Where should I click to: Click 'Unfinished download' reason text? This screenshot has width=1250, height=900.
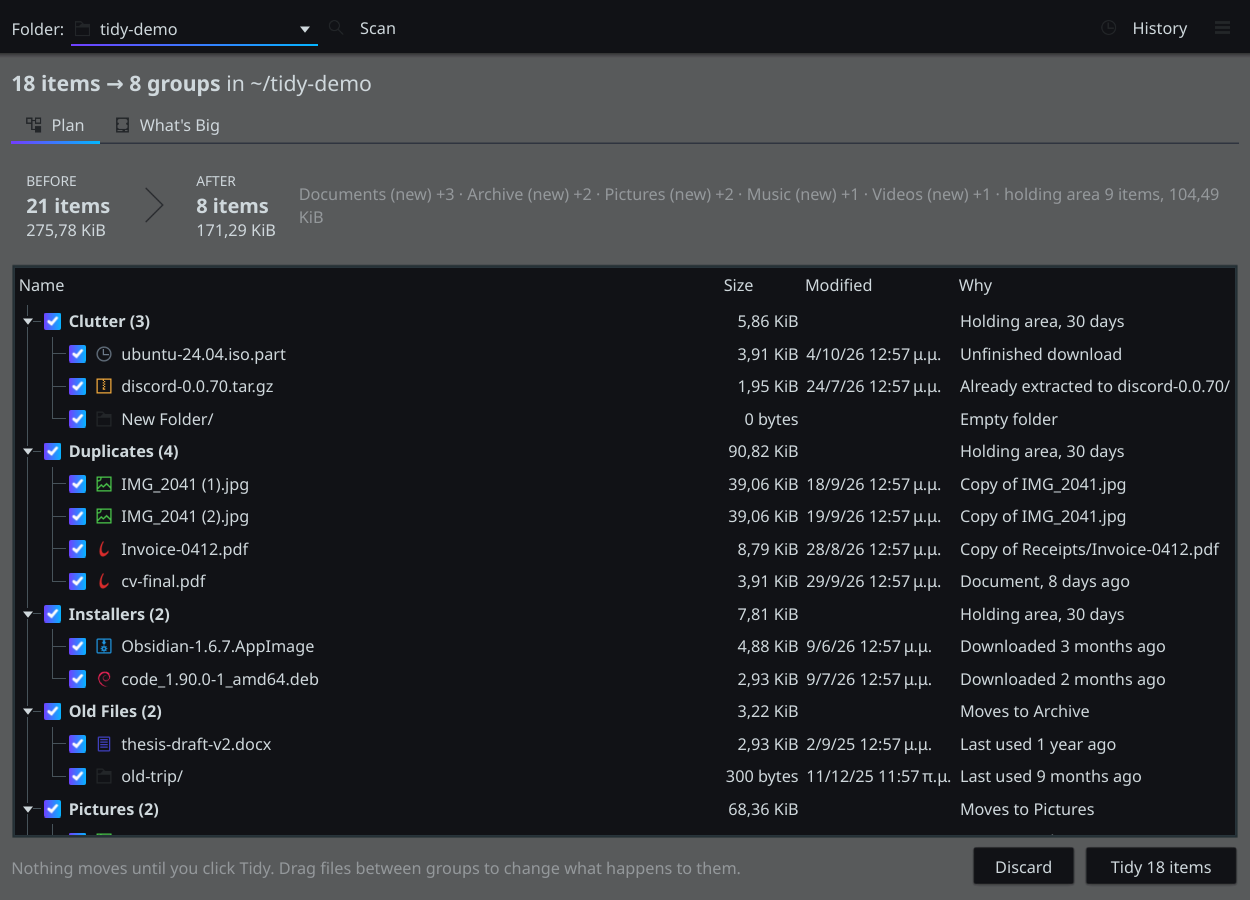tap(1041, 354)
